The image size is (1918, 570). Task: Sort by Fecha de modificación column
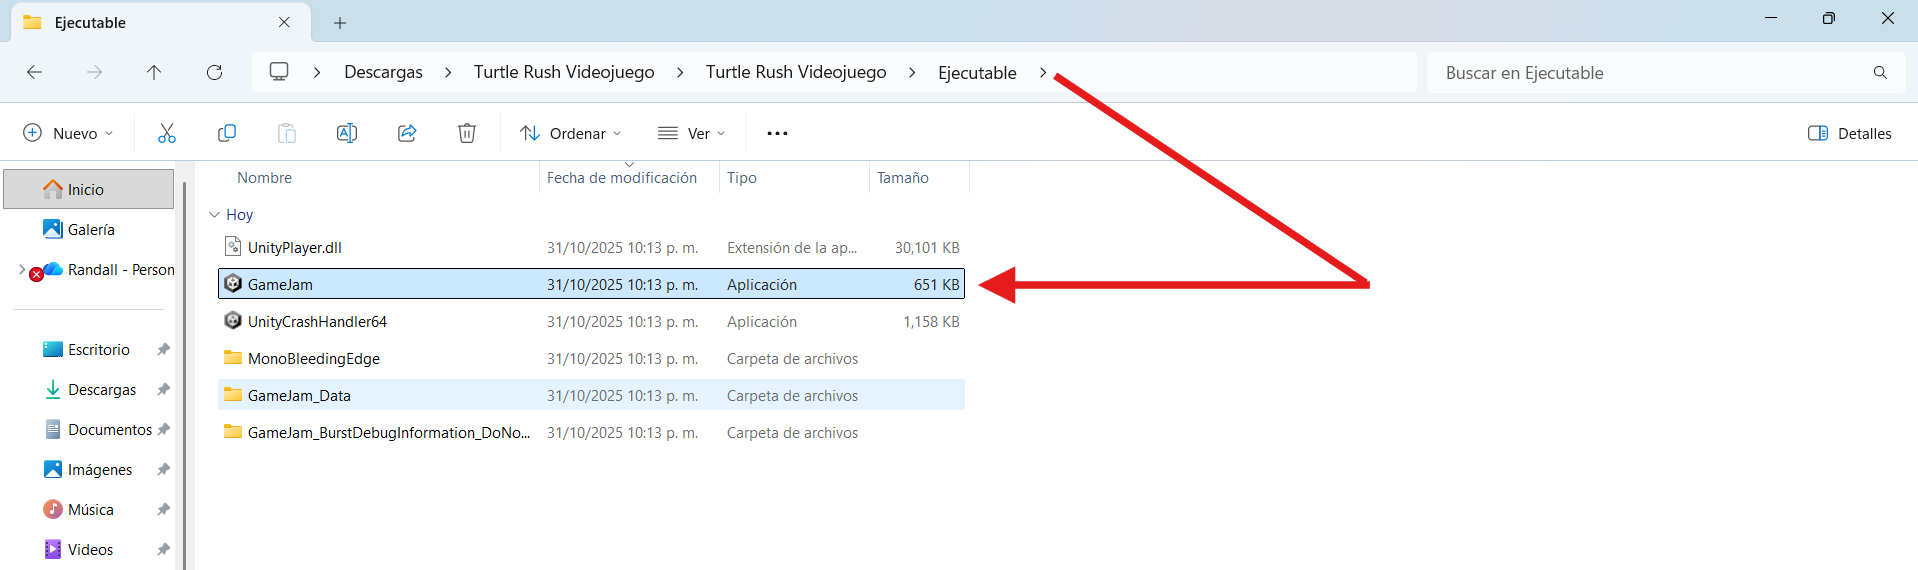pos(622,178)
